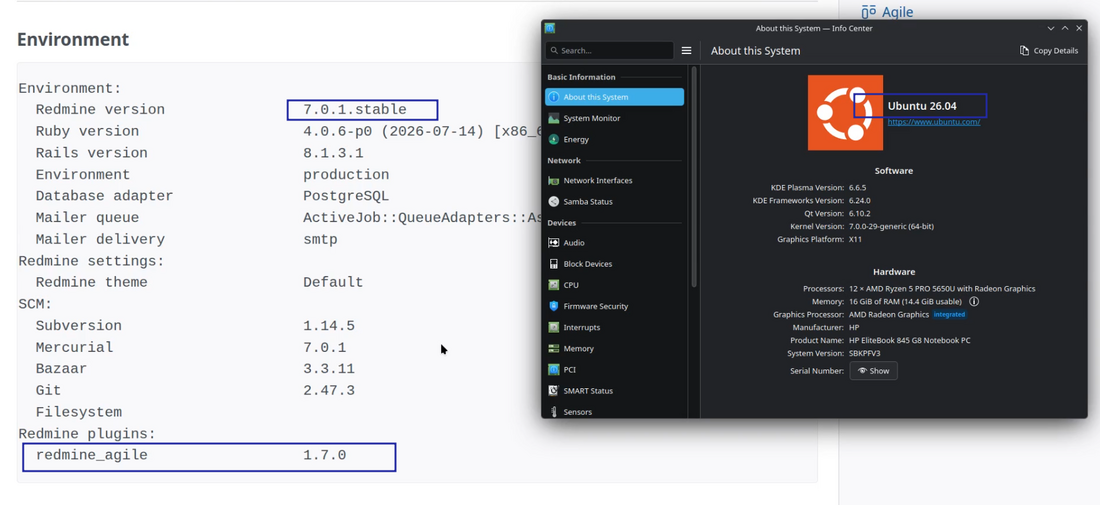Screen dimensions: 1100x505
Task: Click the Firmware Security shield icon
Action: 554,306
